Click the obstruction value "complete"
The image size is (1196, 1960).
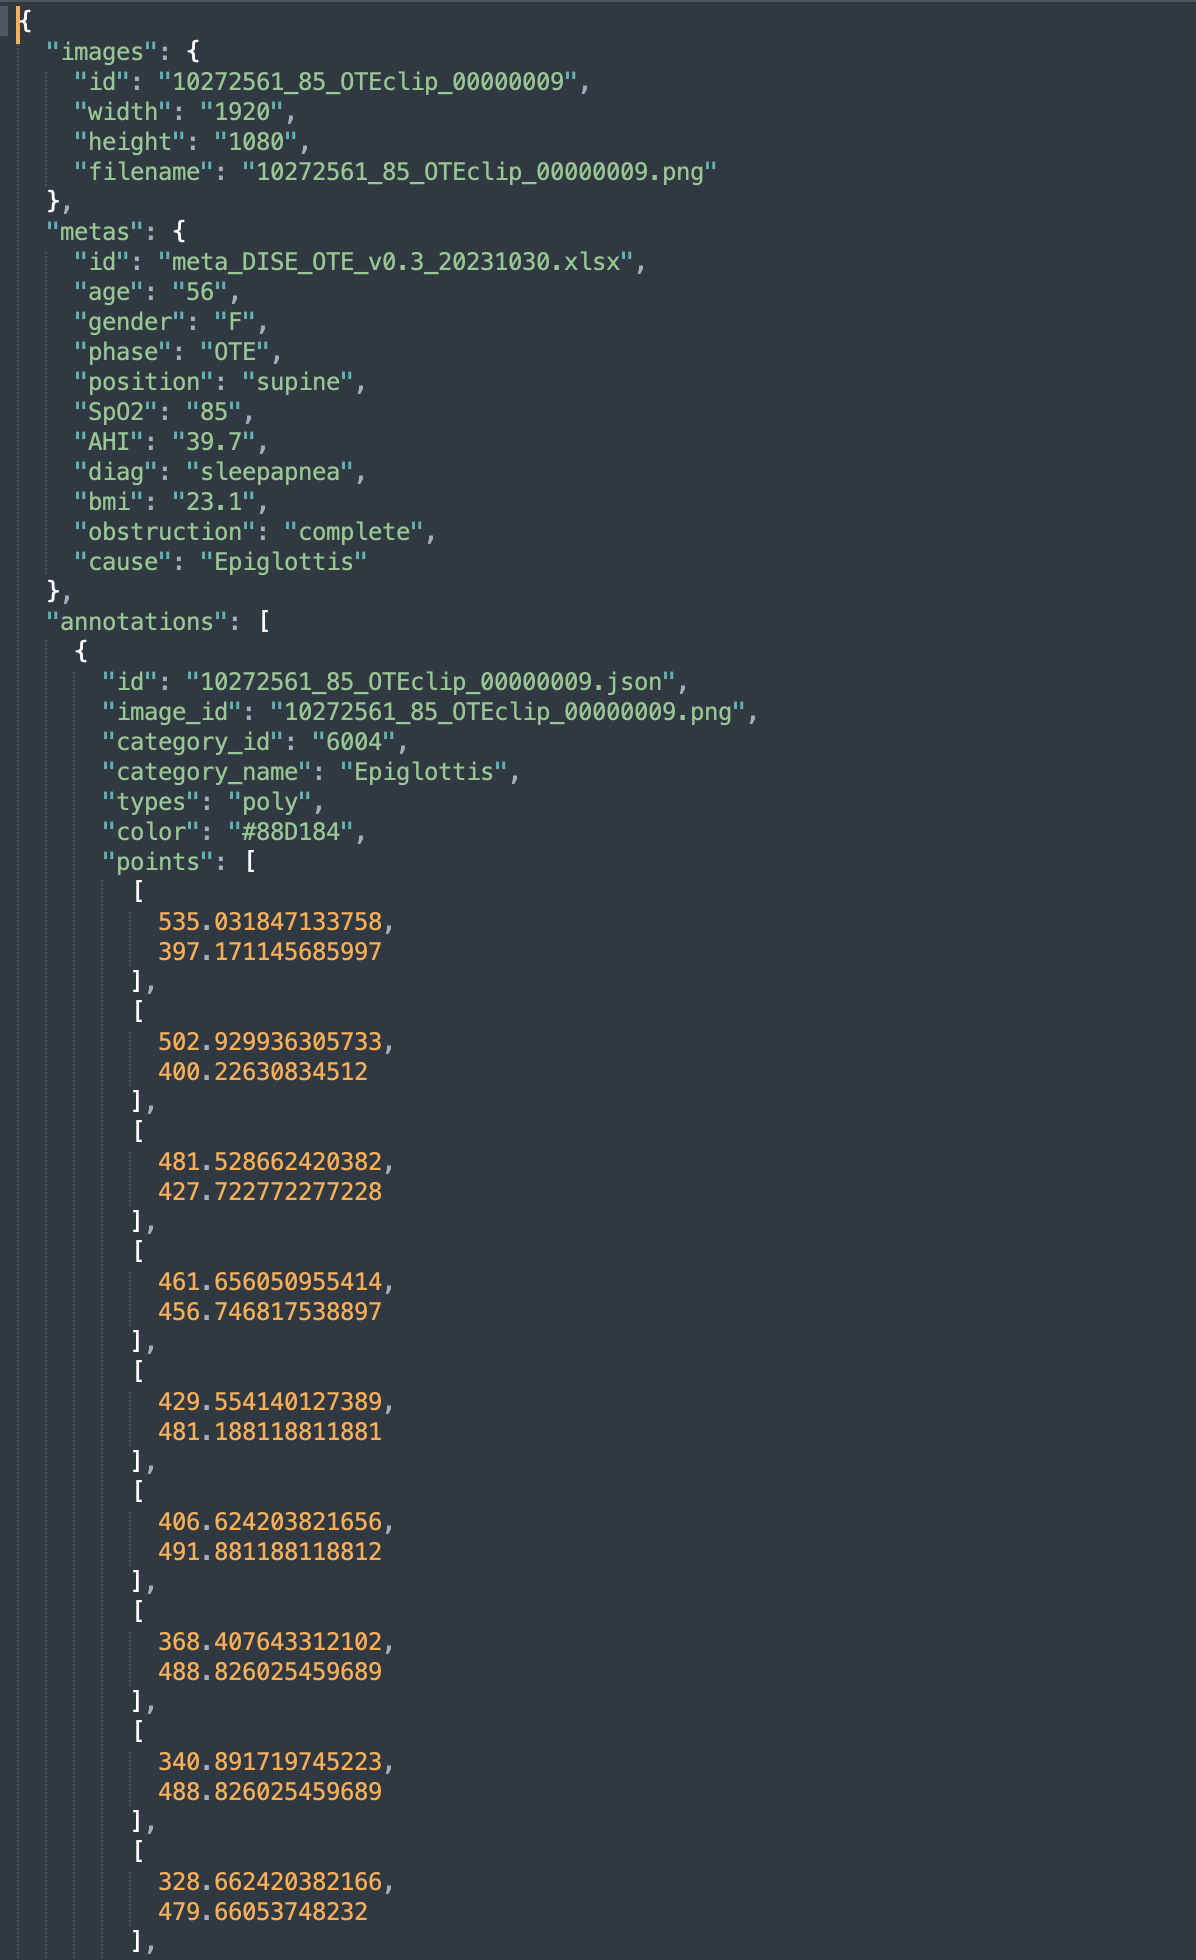tap(353, 532)
